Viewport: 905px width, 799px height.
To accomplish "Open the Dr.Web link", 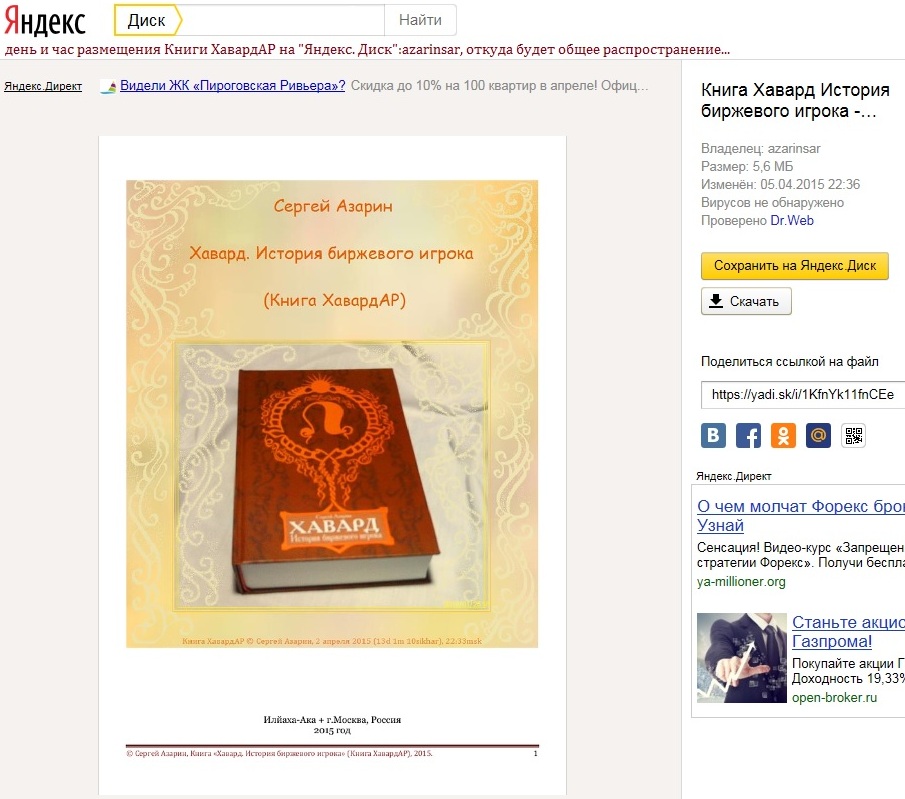I will [792, 221].
